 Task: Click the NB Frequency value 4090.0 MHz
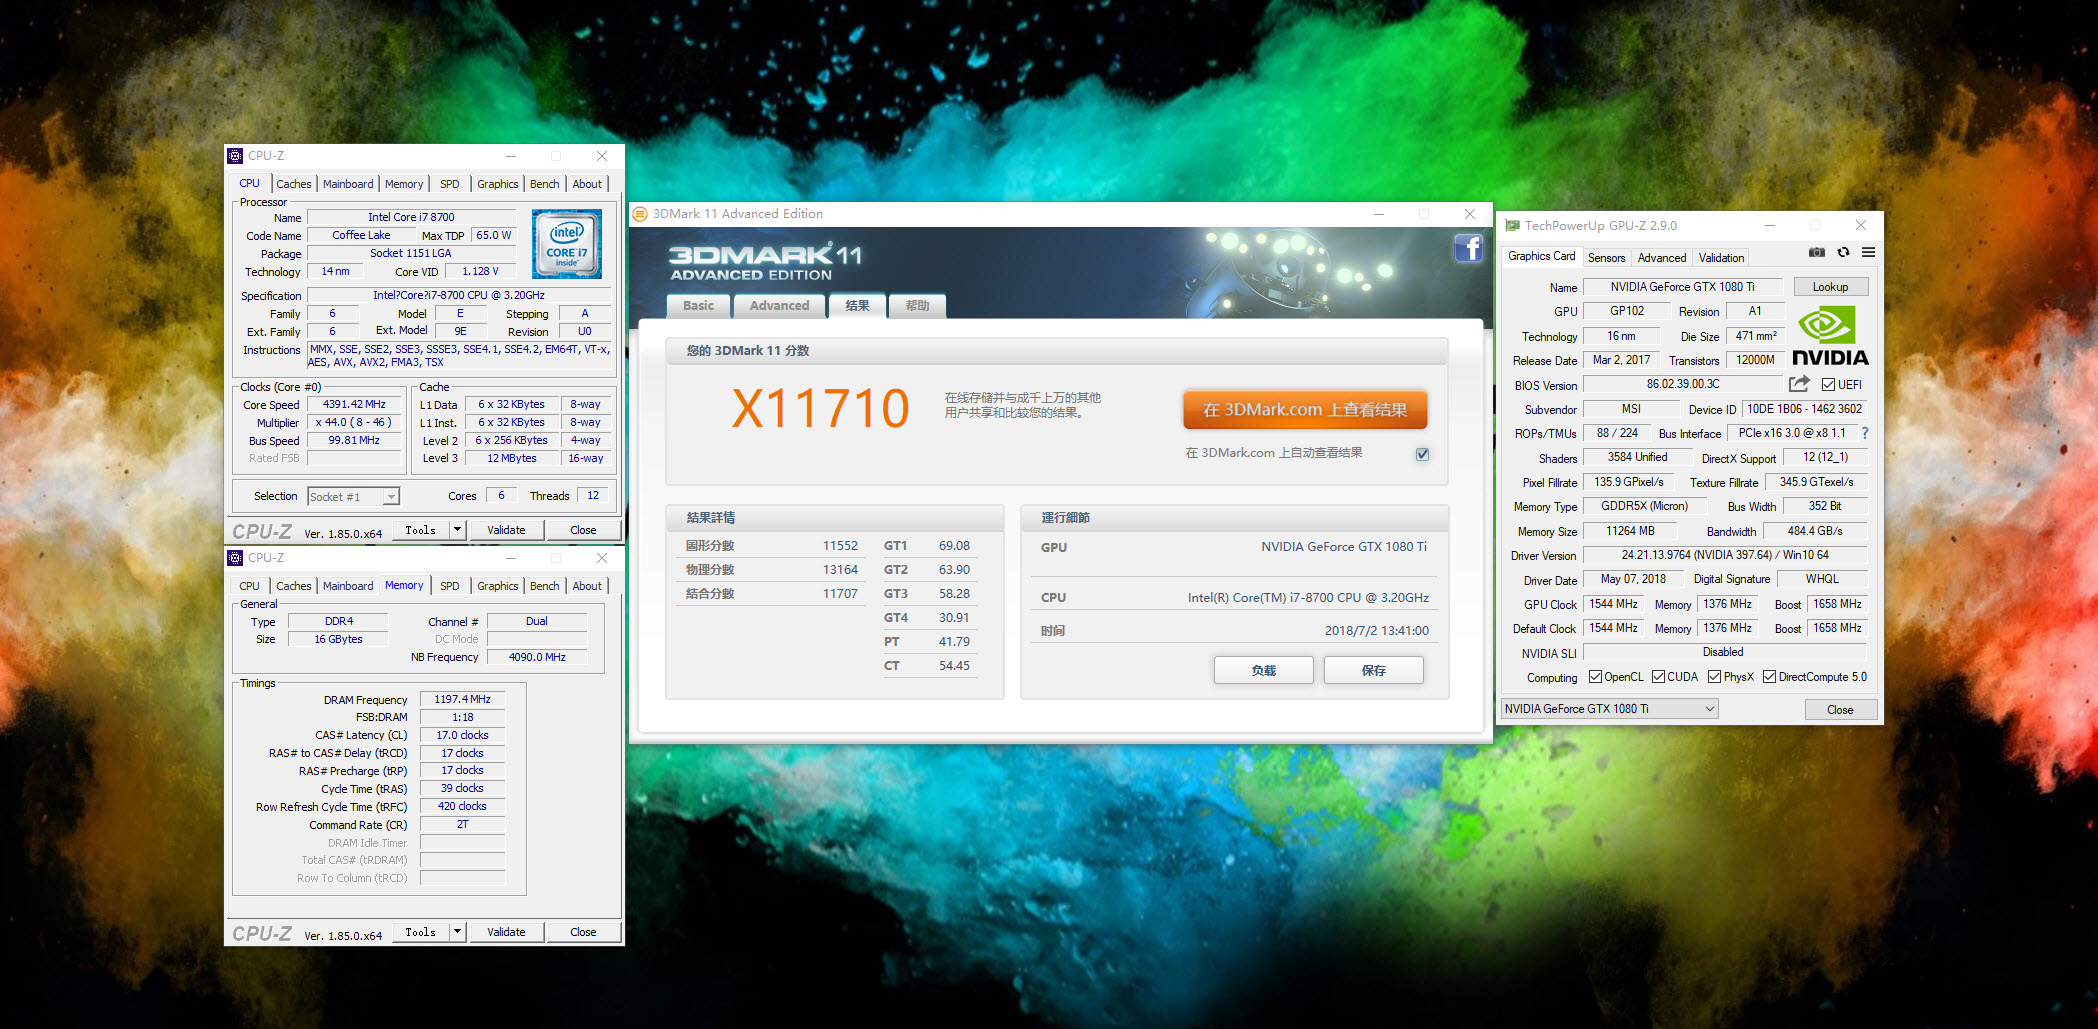click(537, 657)
